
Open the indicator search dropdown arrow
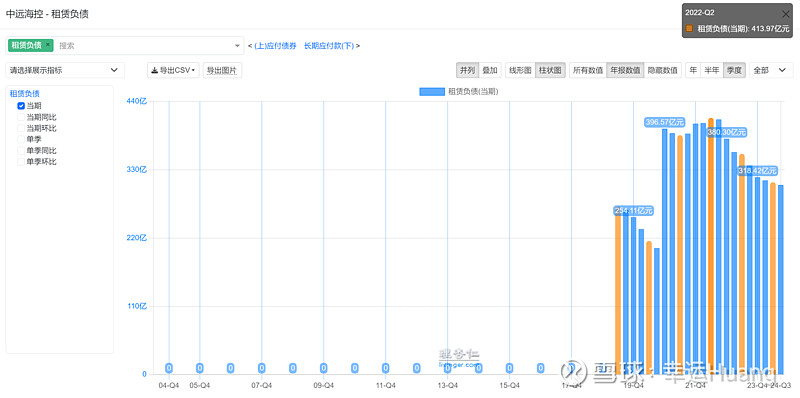(x=237, y=45)
